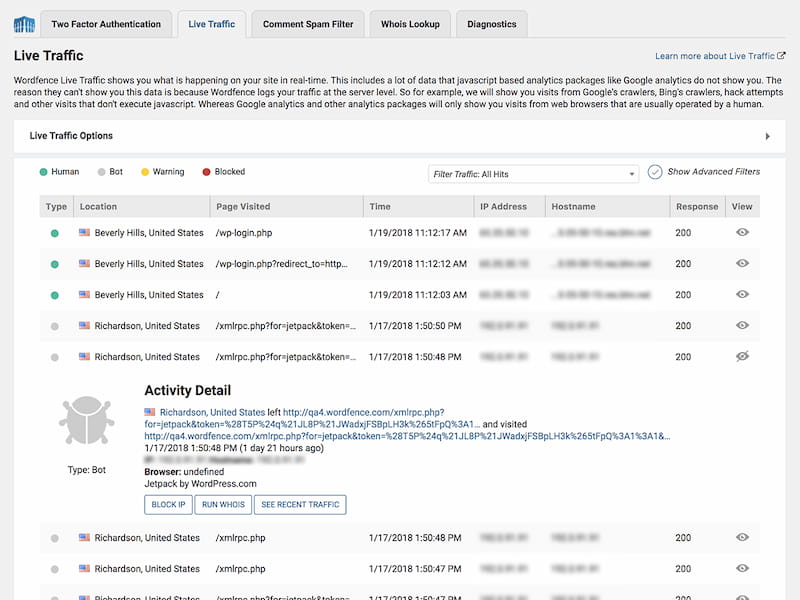Screen dimensions: 800x600
Task: Click green human dot in first row
Action: pyautogui.click(x=55, y=233)
